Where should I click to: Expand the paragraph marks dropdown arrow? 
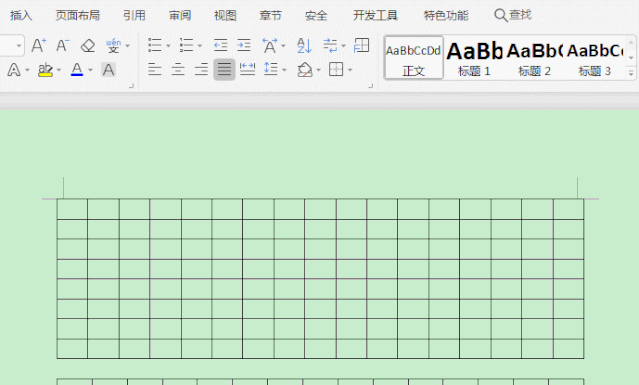pyautogui.click(x=344, y=46)
